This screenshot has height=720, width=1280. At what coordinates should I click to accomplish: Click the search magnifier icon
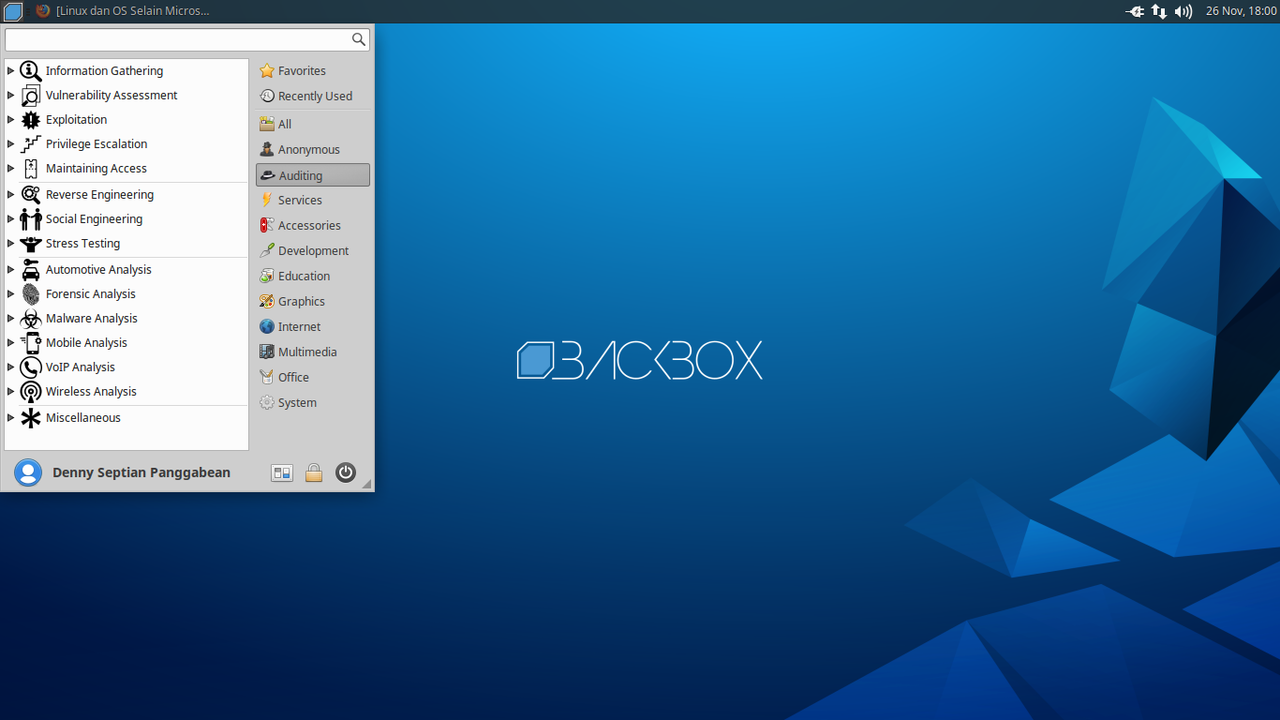(358, 39)
